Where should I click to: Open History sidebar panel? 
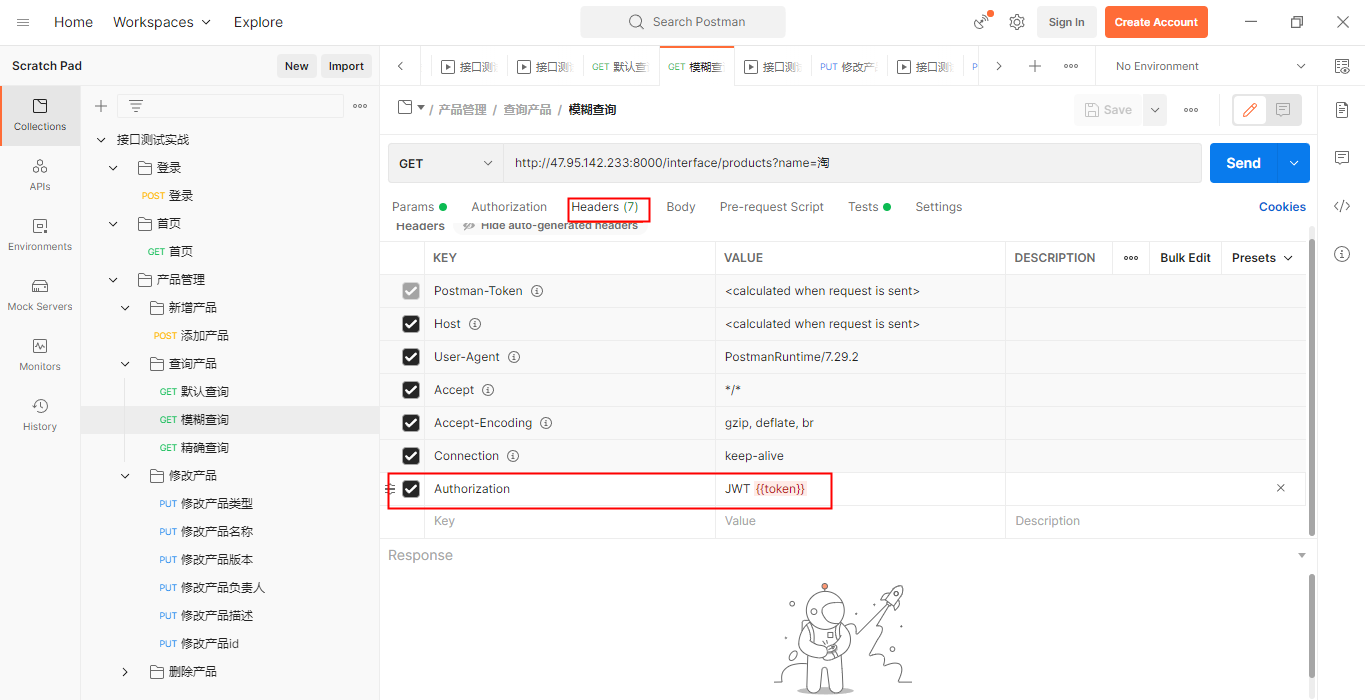tap(40, 415)
